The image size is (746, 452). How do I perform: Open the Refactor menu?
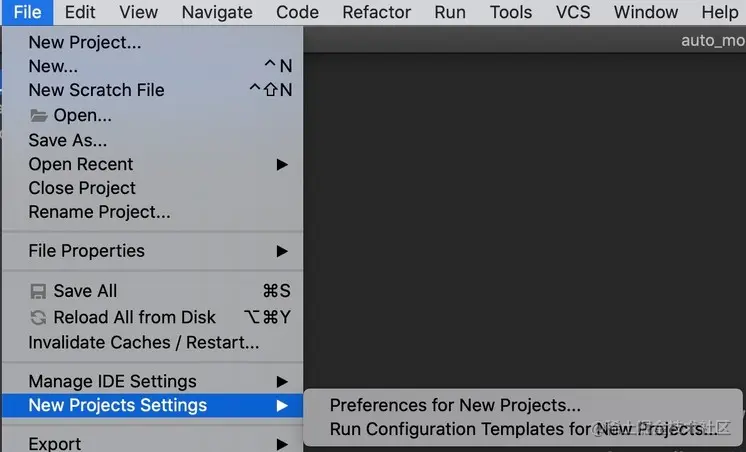click(x=376, y=12)
